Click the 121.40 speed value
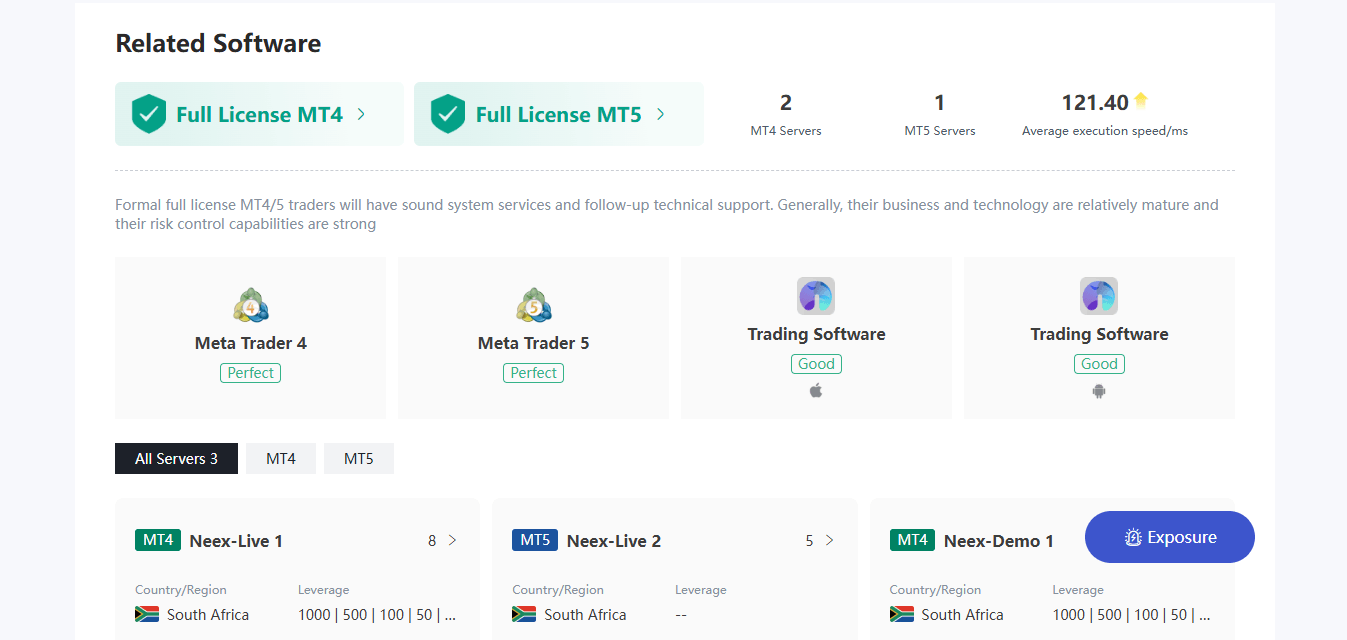Image resolution: width=1347 pixels, height=640 pixels. (1095, 102)
